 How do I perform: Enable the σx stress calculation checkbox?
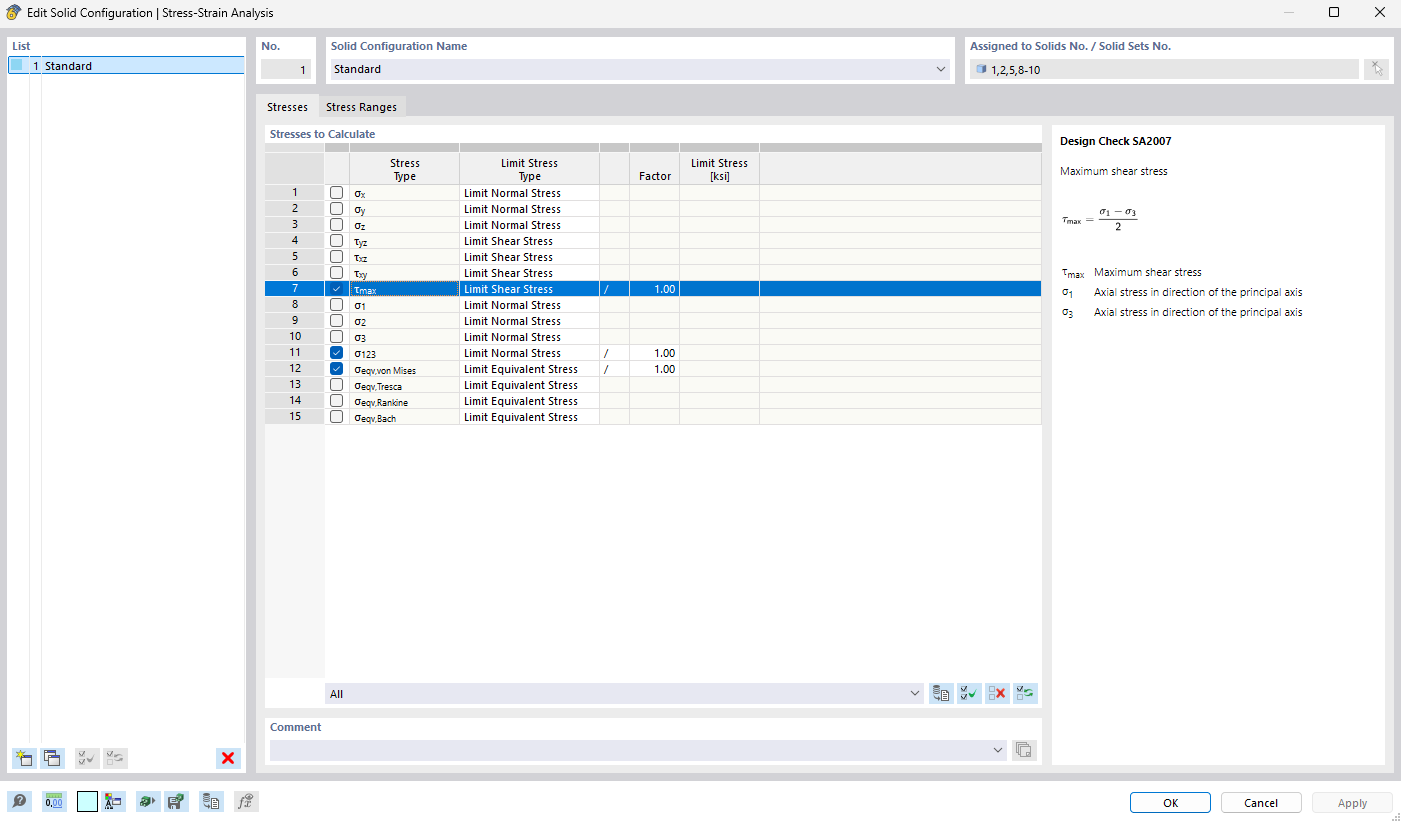336,192
